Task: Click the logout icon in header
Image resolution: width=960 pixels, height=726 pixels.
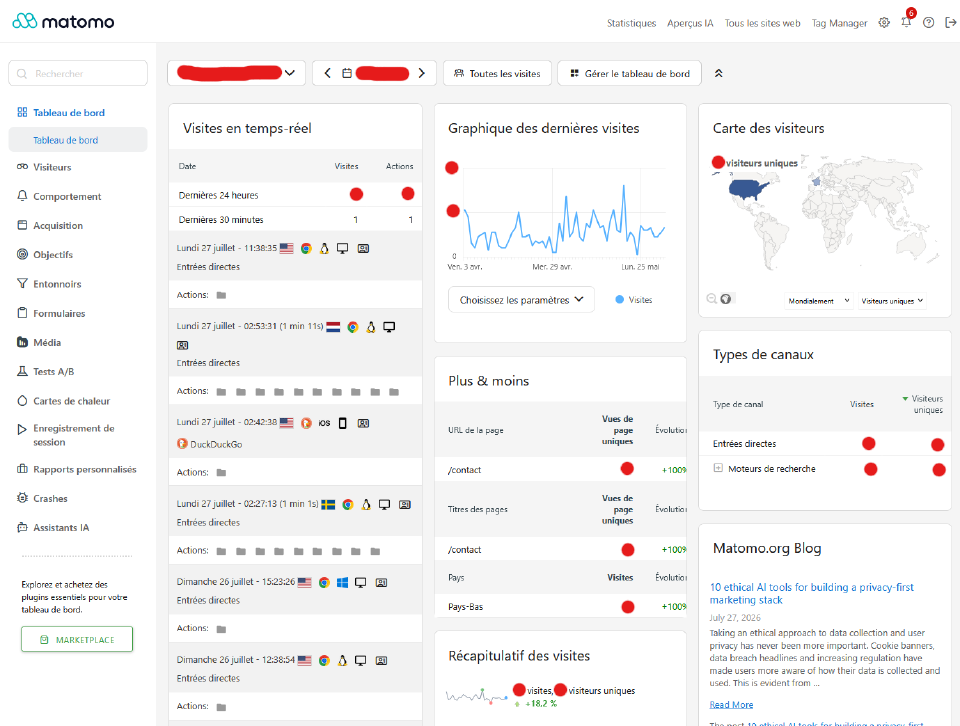Action: [950, 23]
